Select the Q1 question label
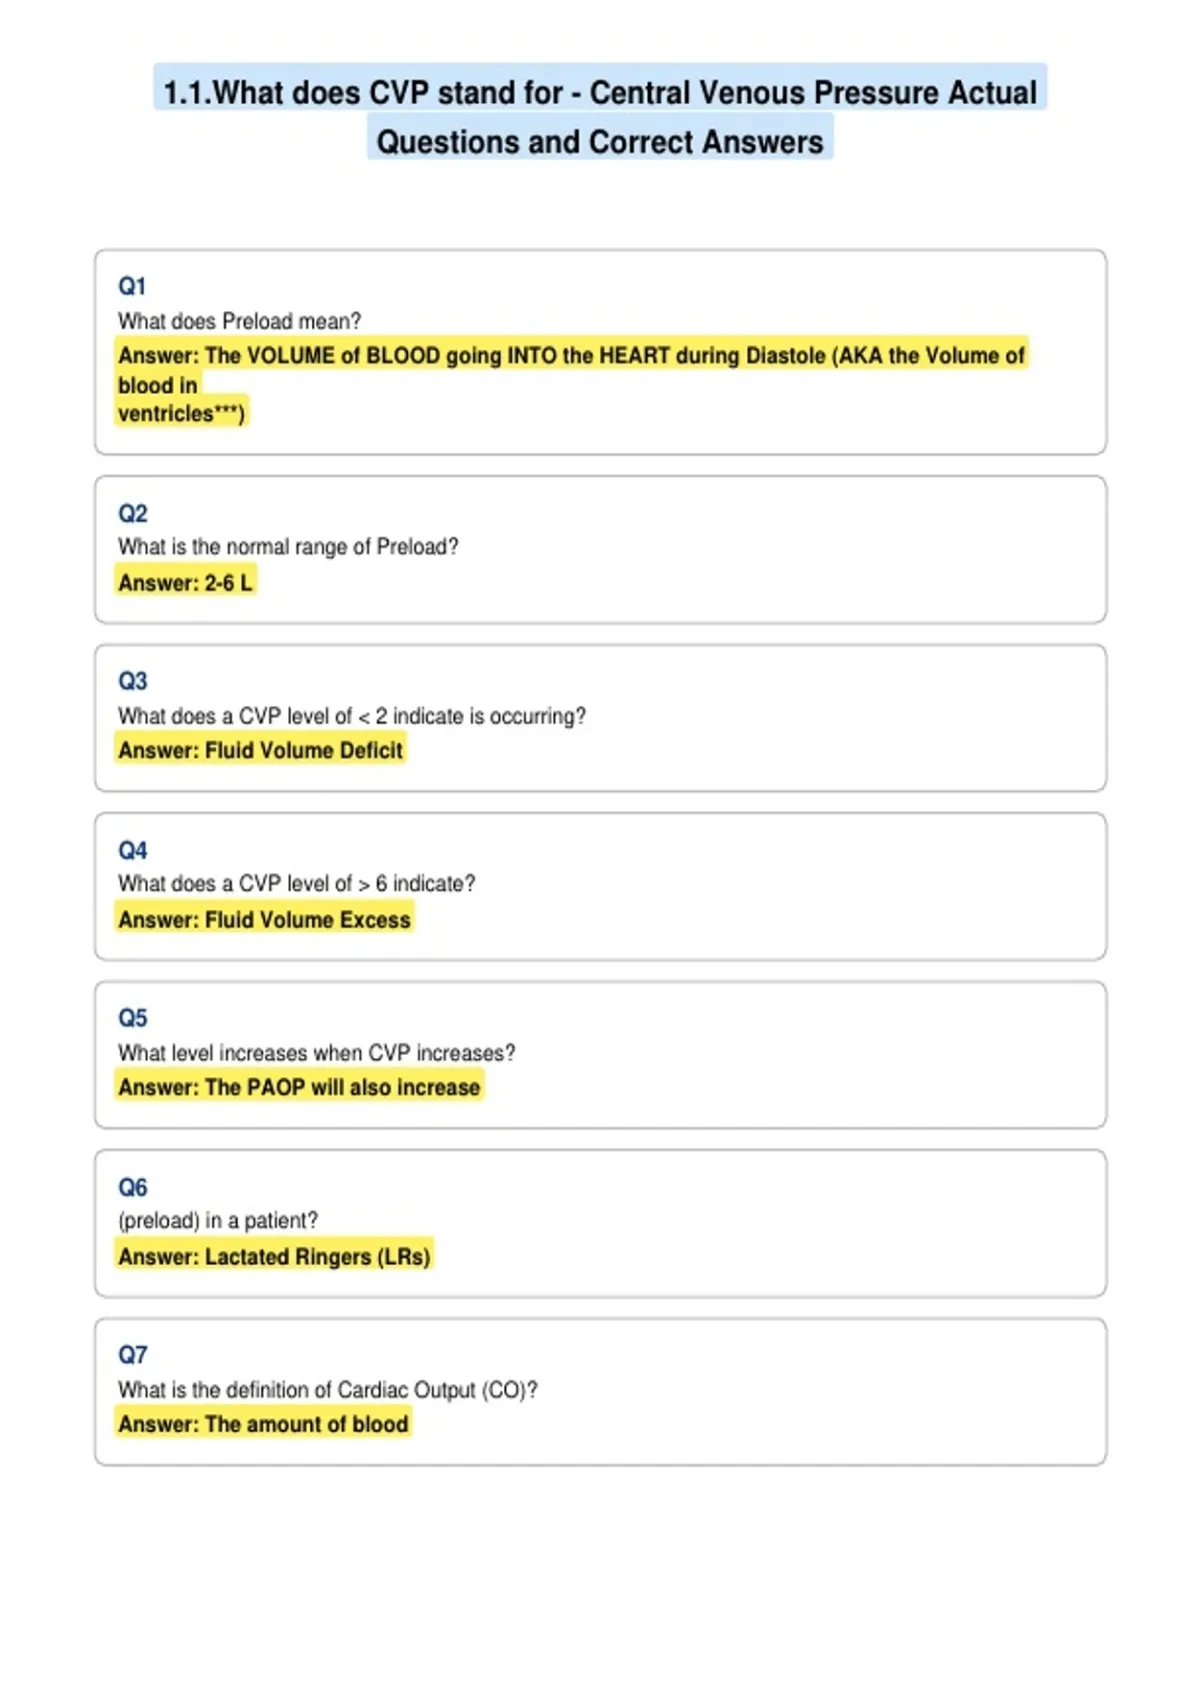The image size is (1200, 1700). coord(132,286)
